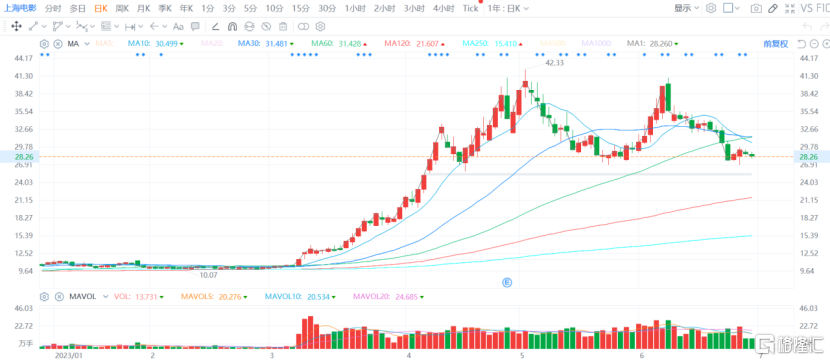
Task: Switch to the 分时 tab
Action: pyautogui.click(x=52, y=8)
